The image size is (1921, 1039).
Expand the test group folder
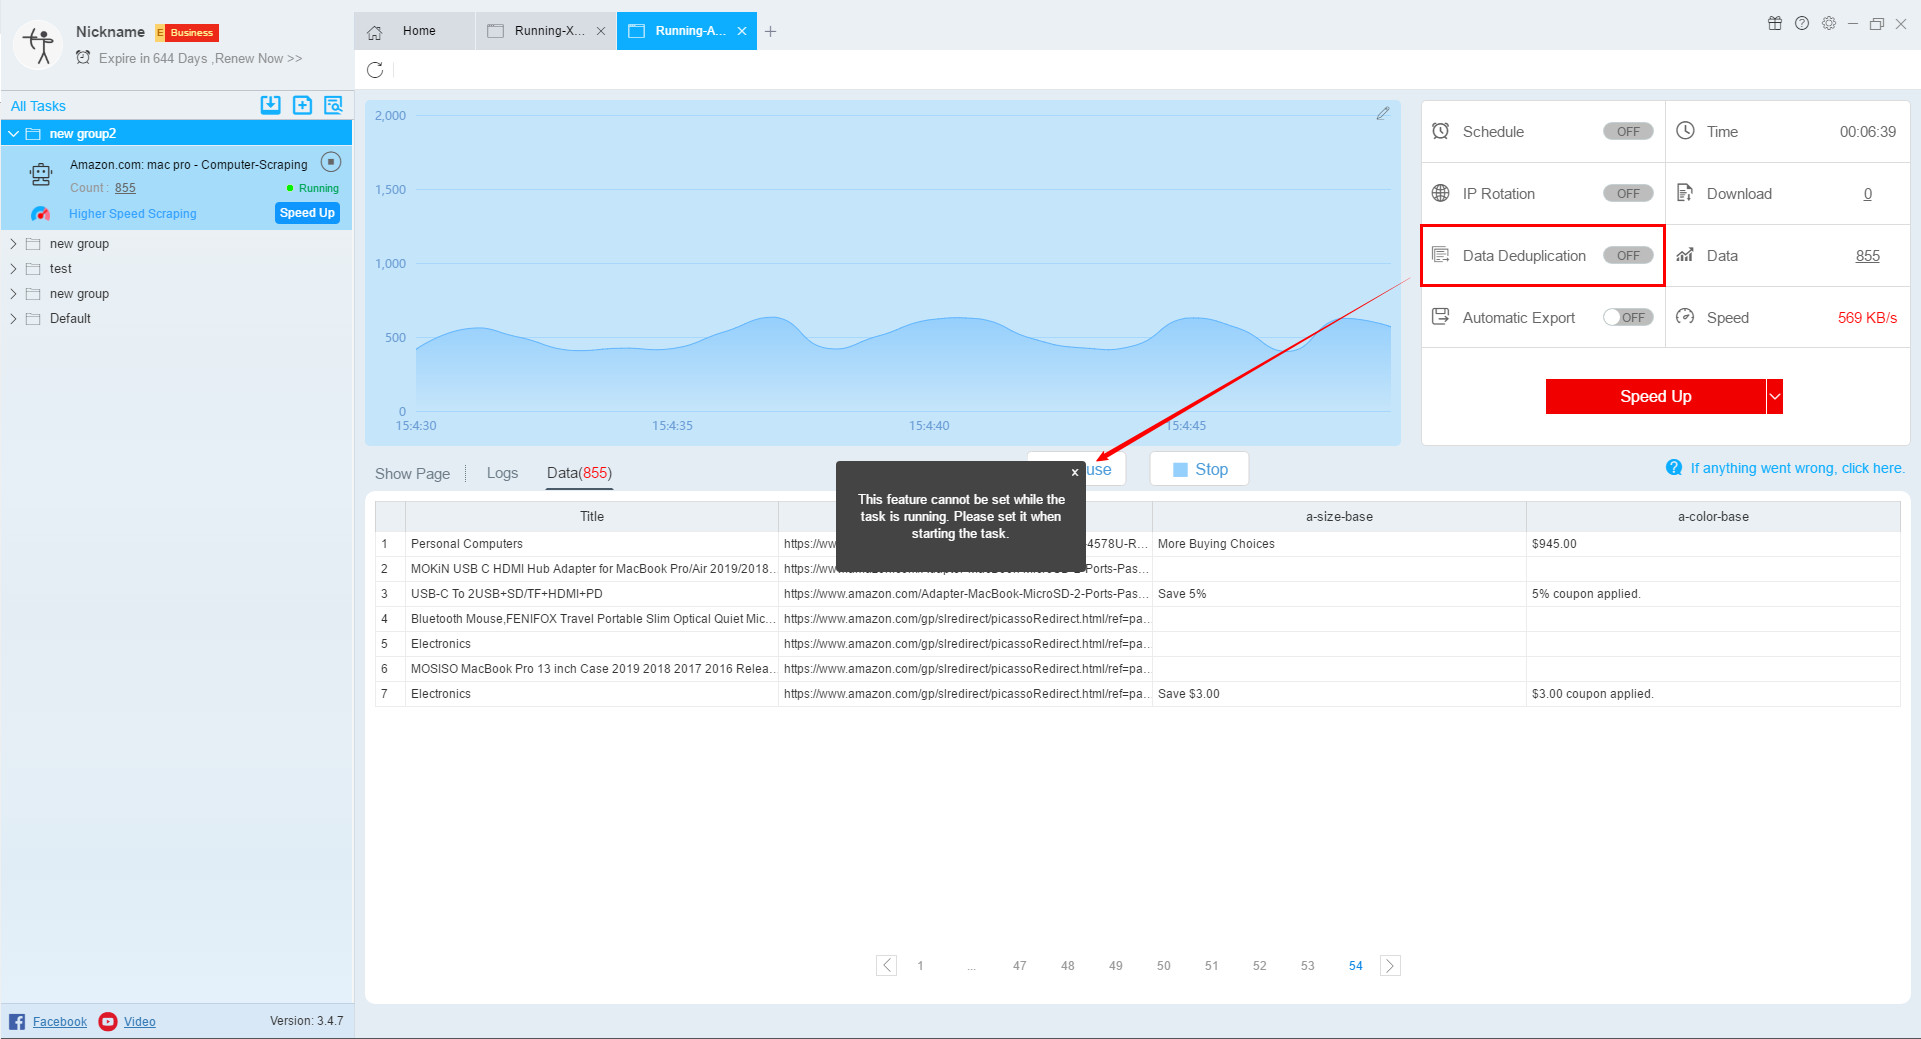(13, 268)
